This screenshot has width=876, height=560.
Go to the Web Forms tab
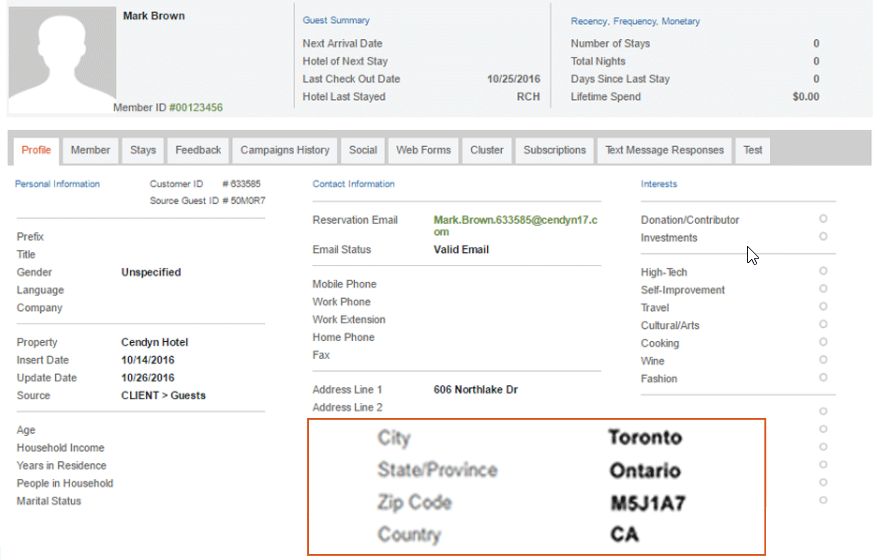423,150
